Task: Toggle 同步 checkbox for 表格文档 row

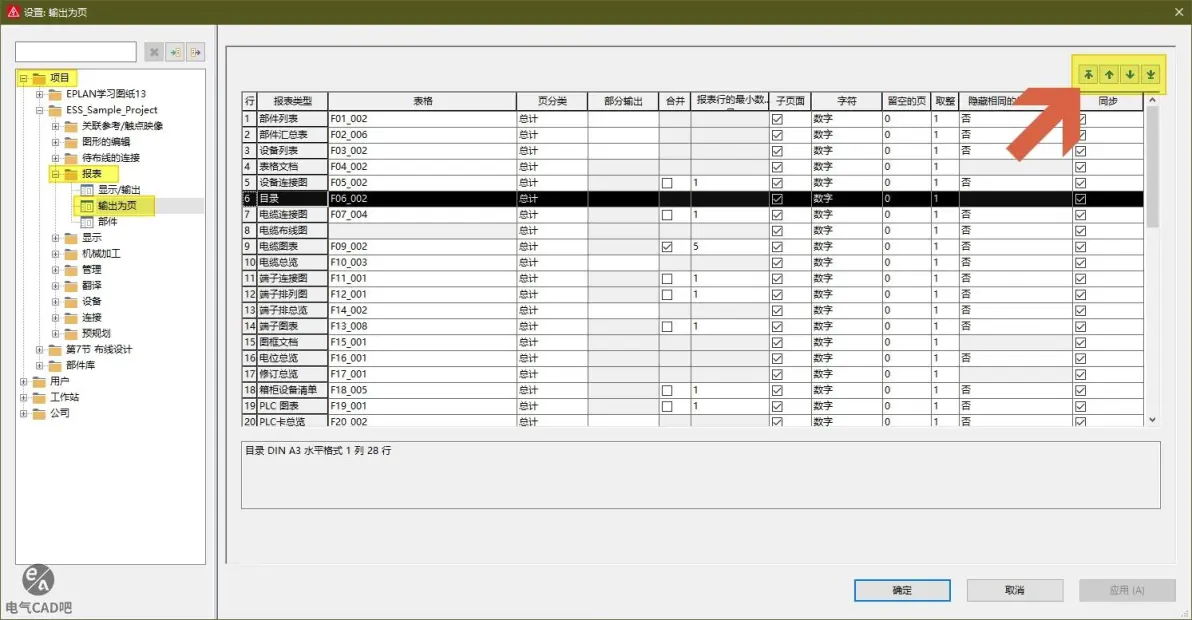Action: pos(1080,167)
